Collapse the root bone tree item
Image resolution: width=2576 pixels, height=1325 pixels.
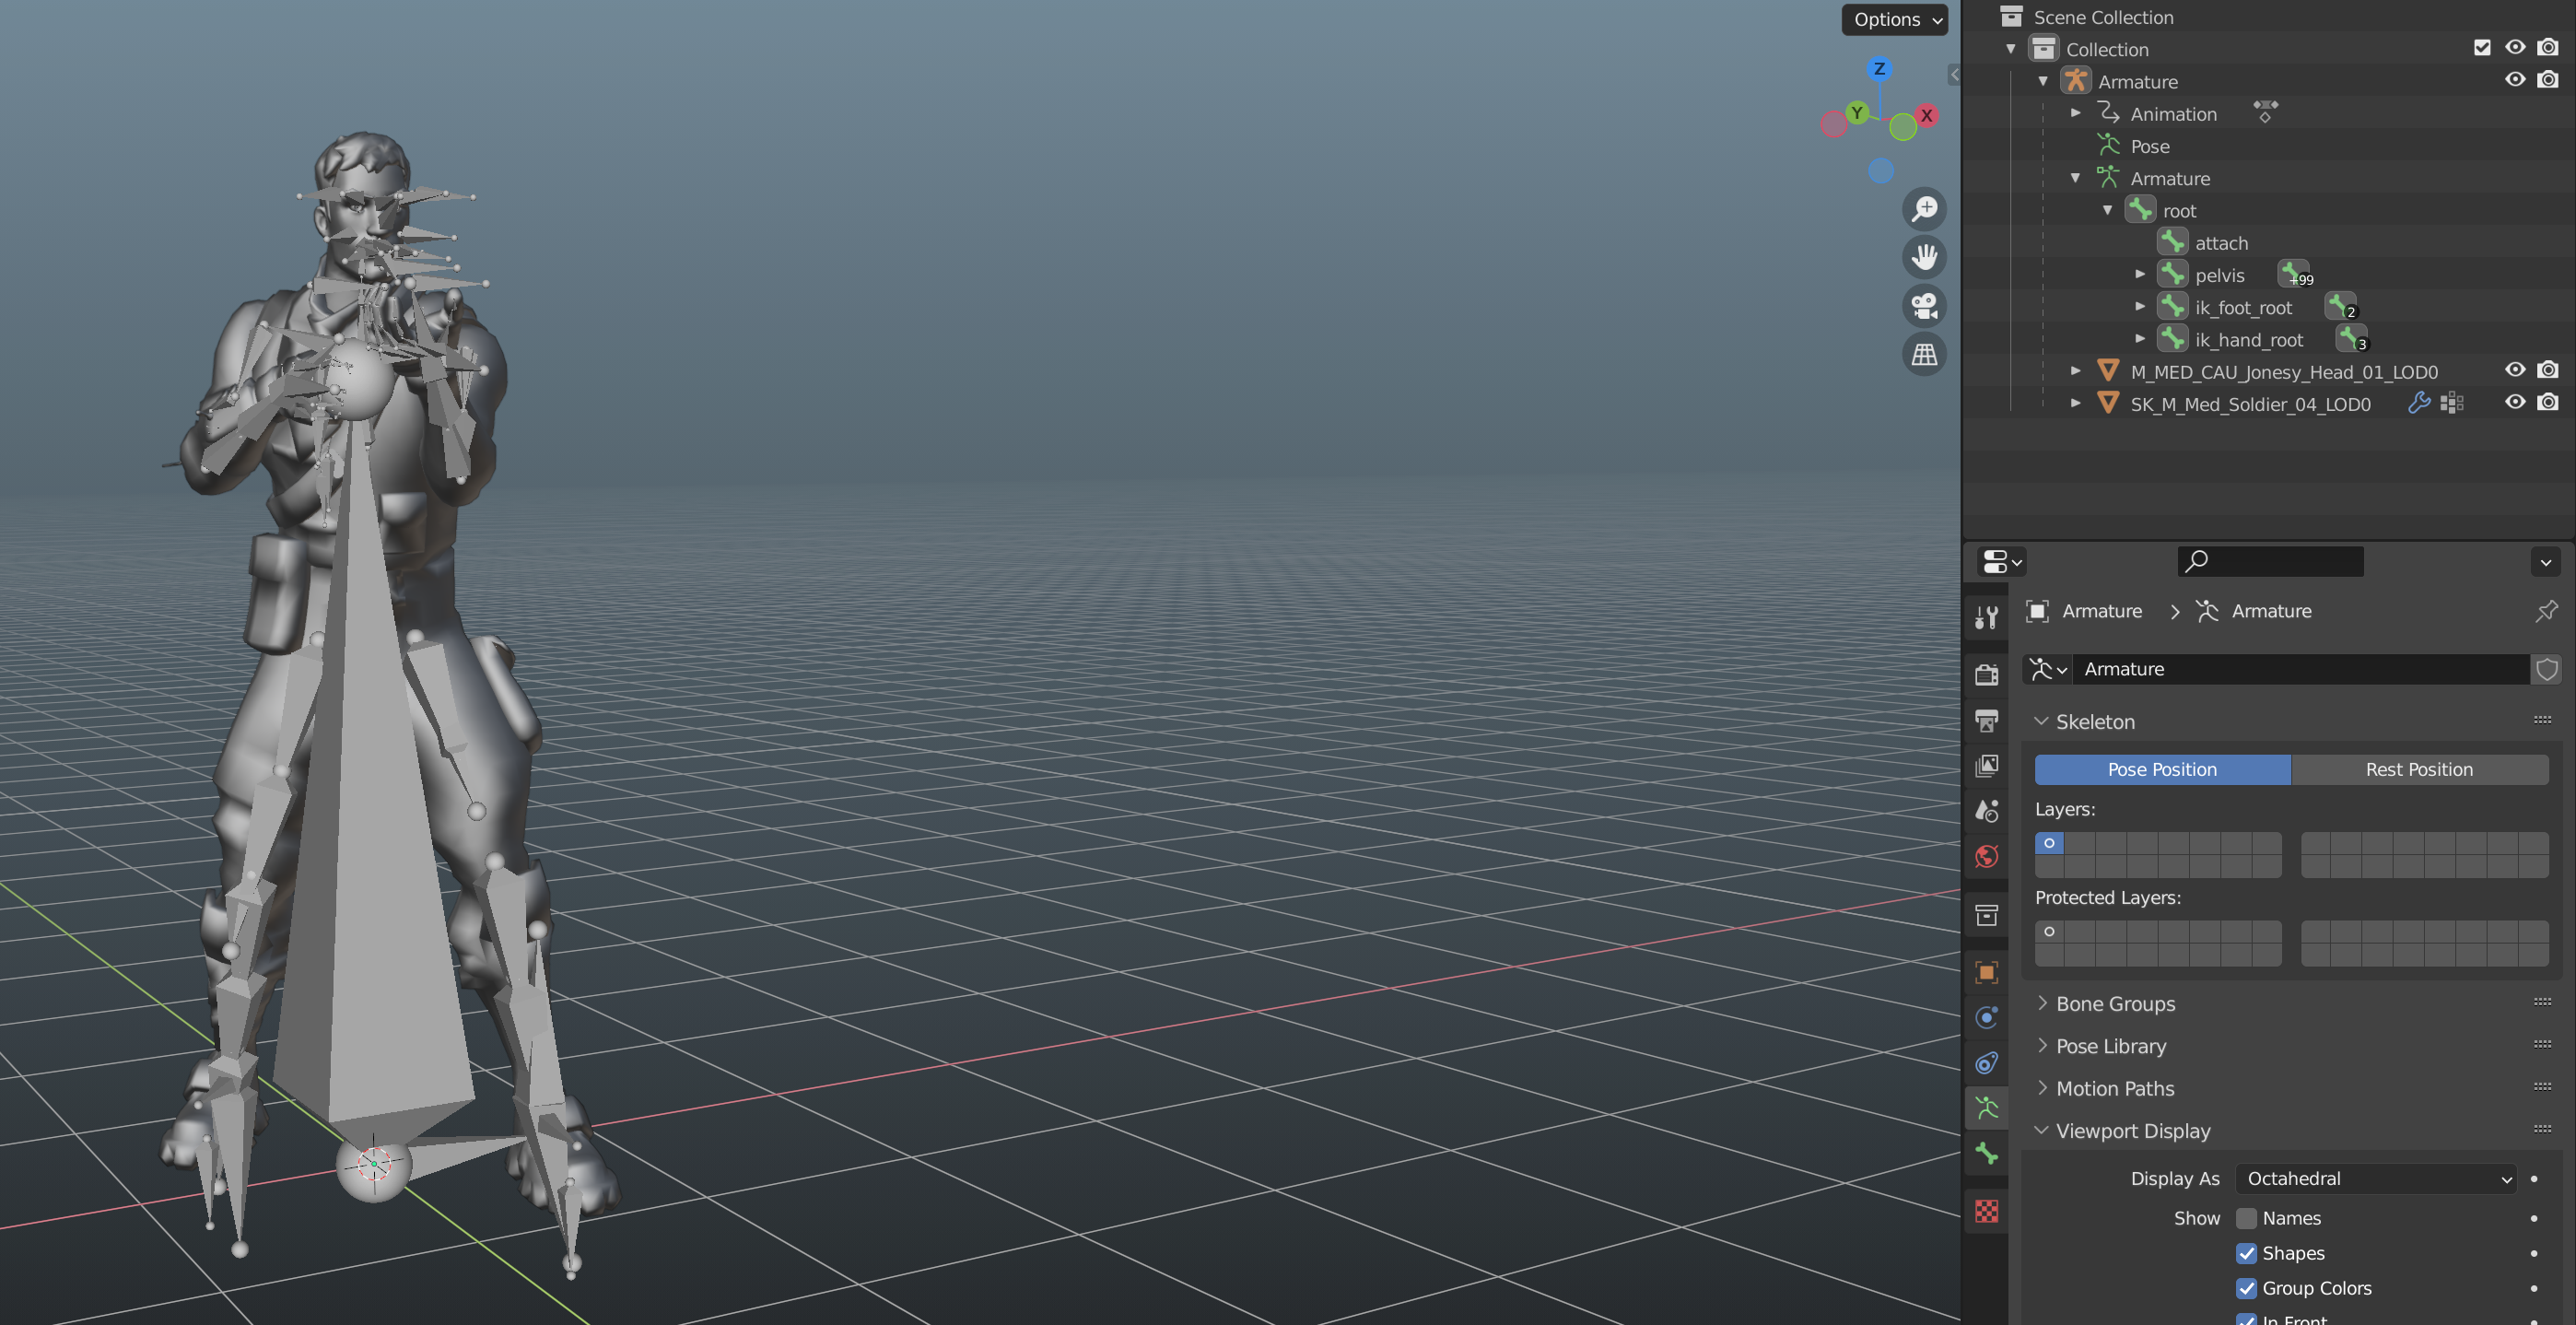[2109, 210]
